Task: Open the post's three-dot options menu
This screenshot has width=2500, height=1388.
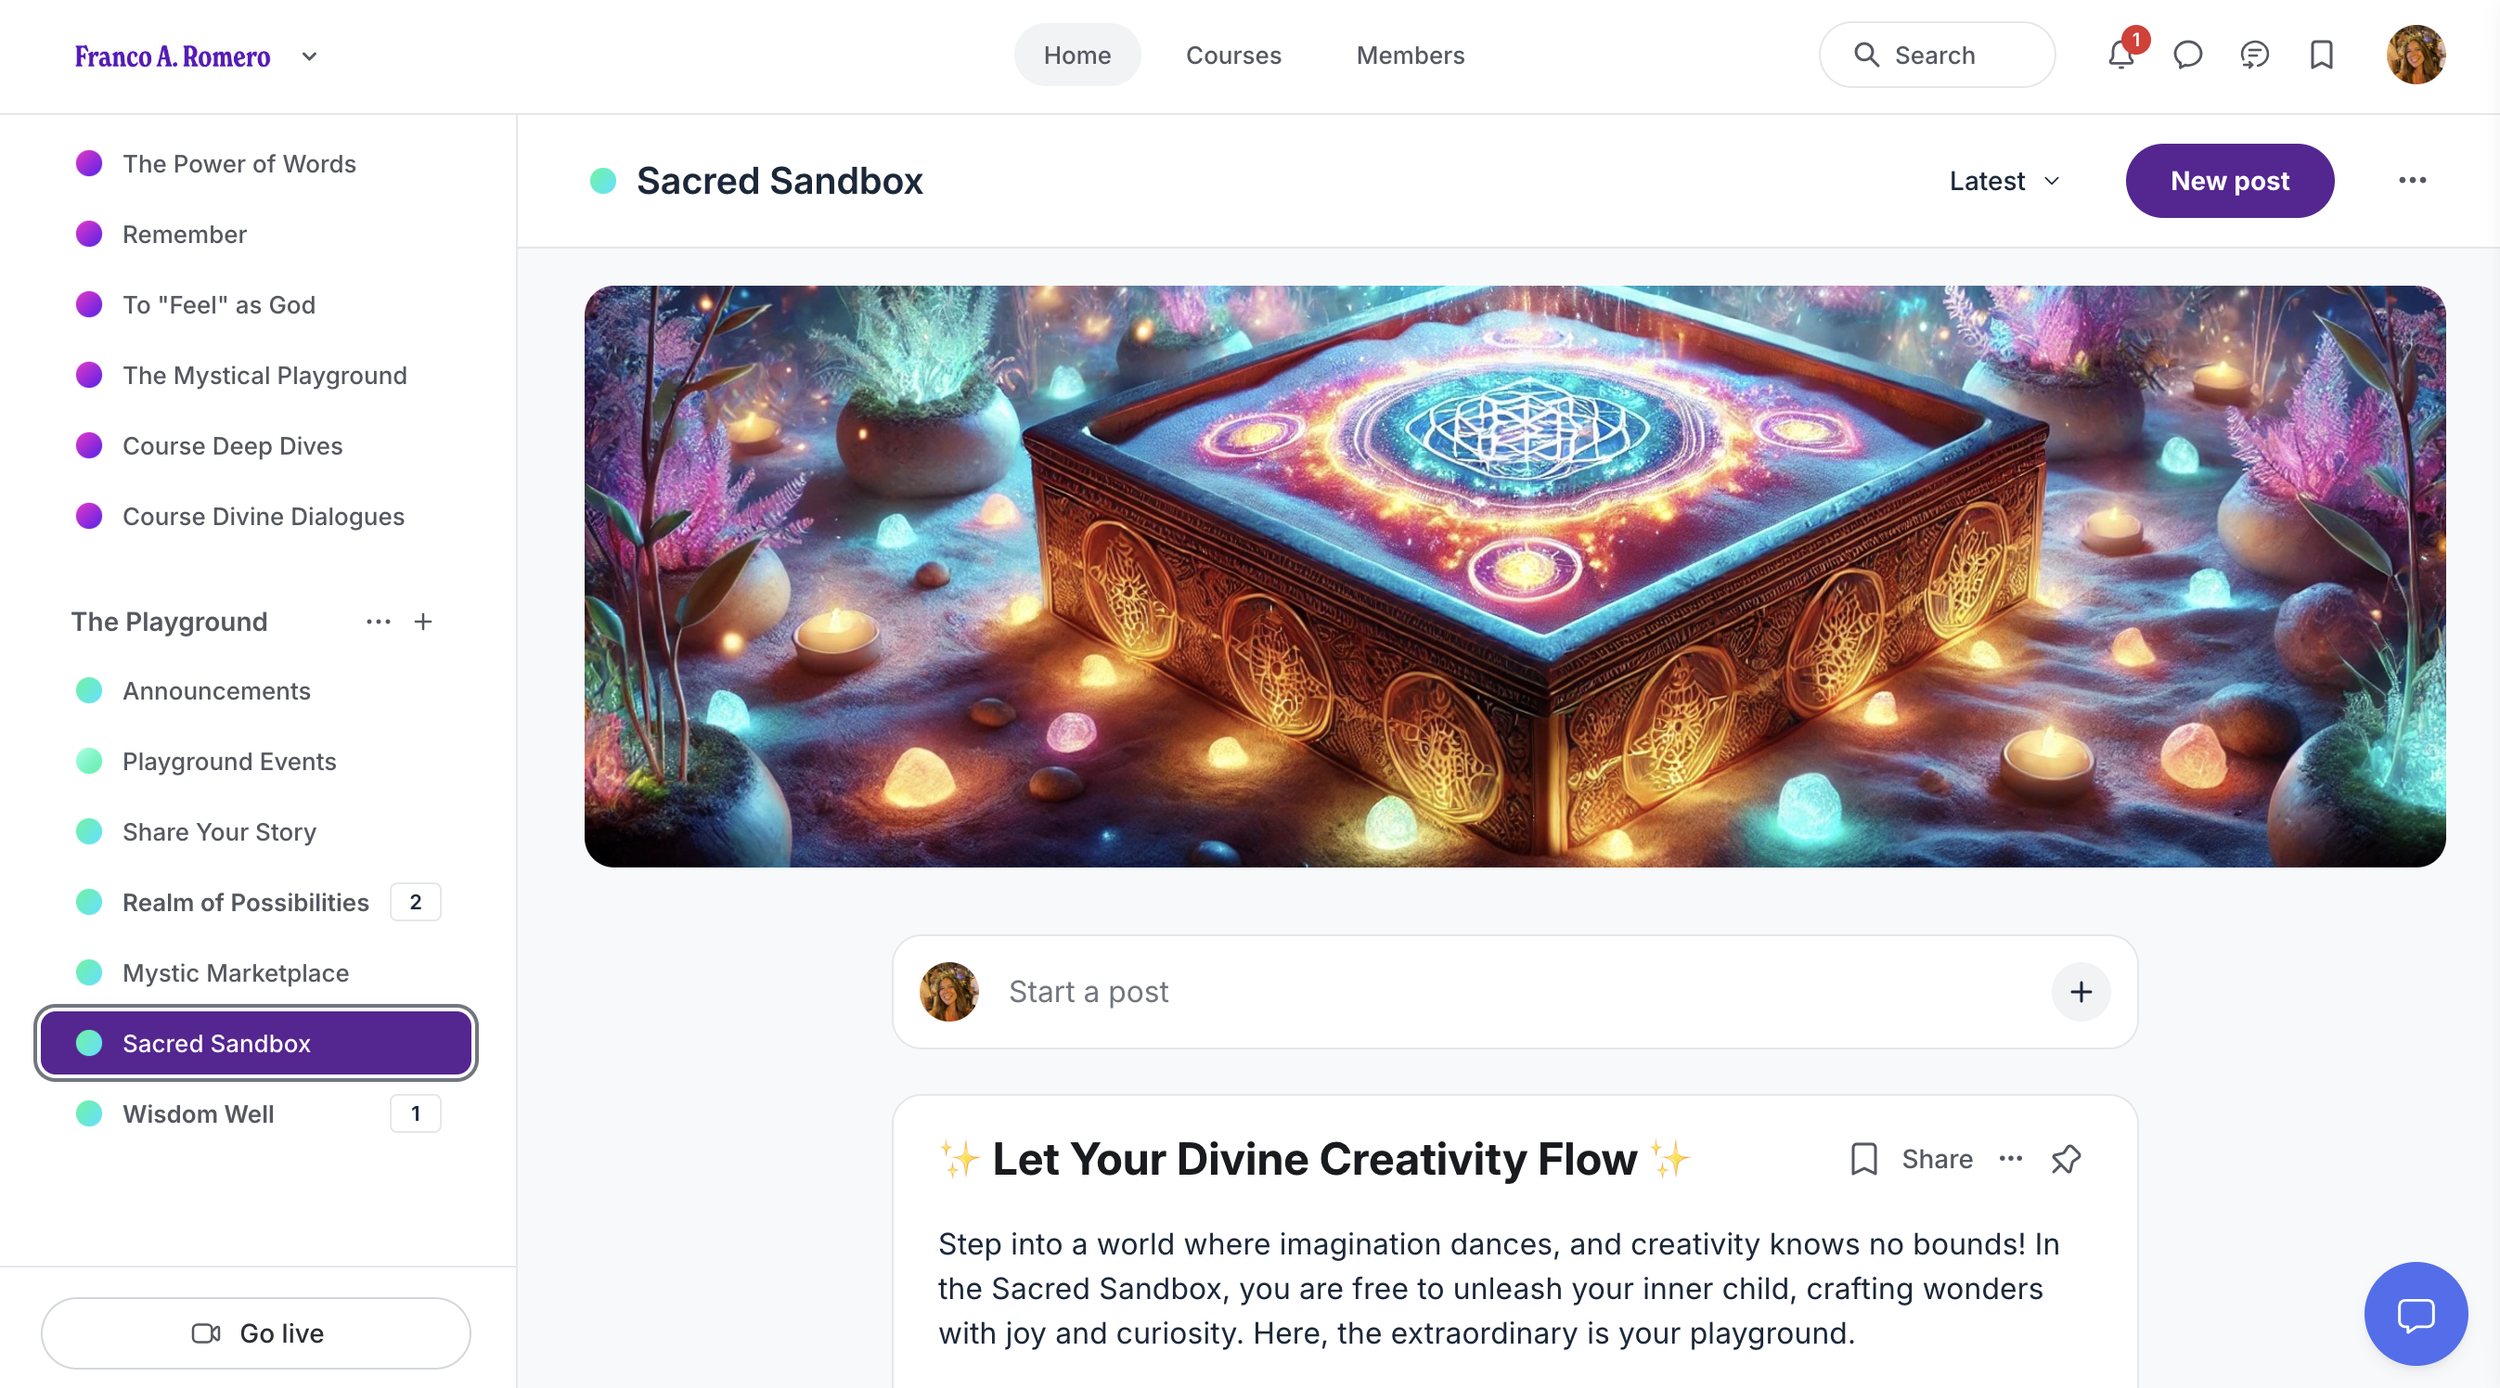Action: pos(2011,1159)
